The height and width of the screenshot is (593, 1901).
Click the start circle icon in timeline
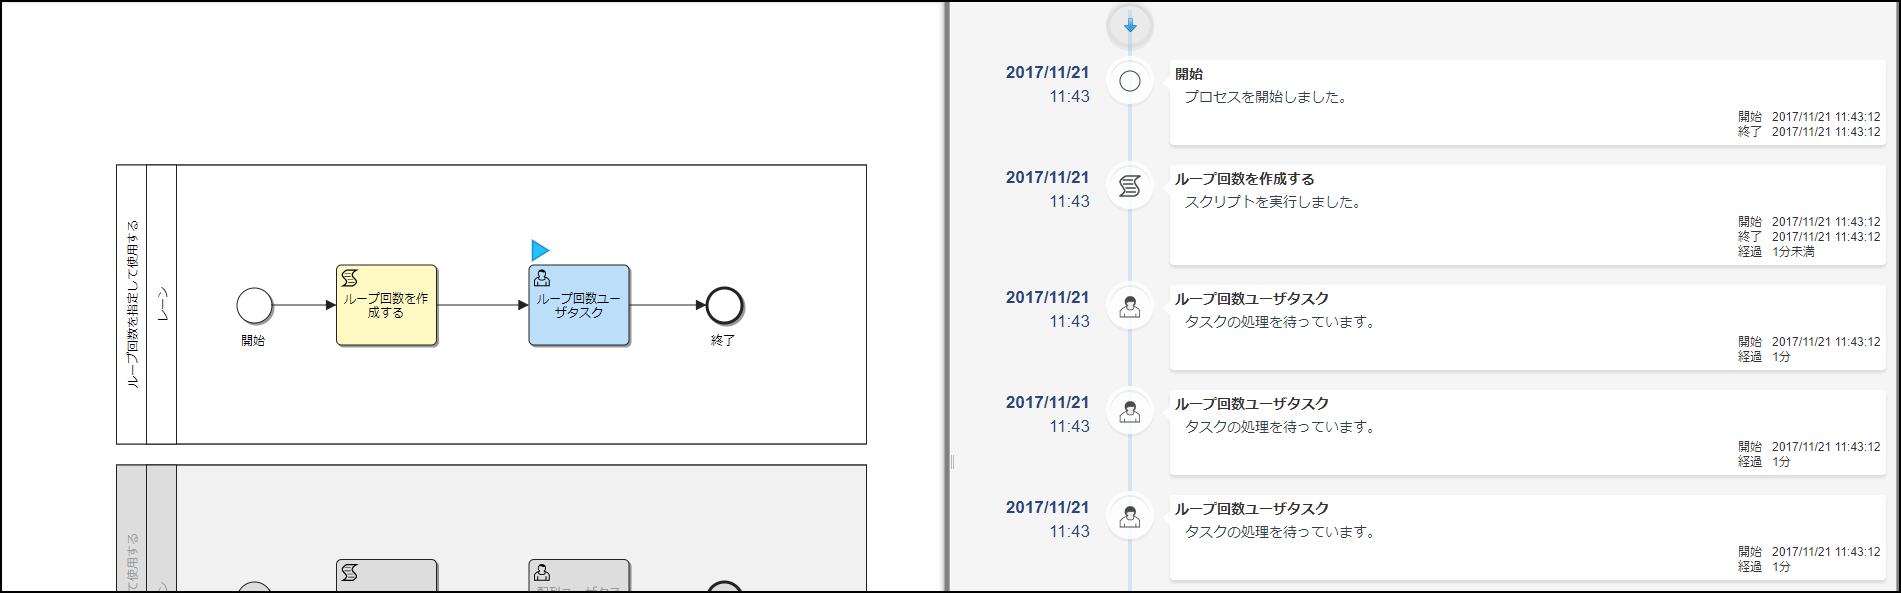[x=1130, y=82]
